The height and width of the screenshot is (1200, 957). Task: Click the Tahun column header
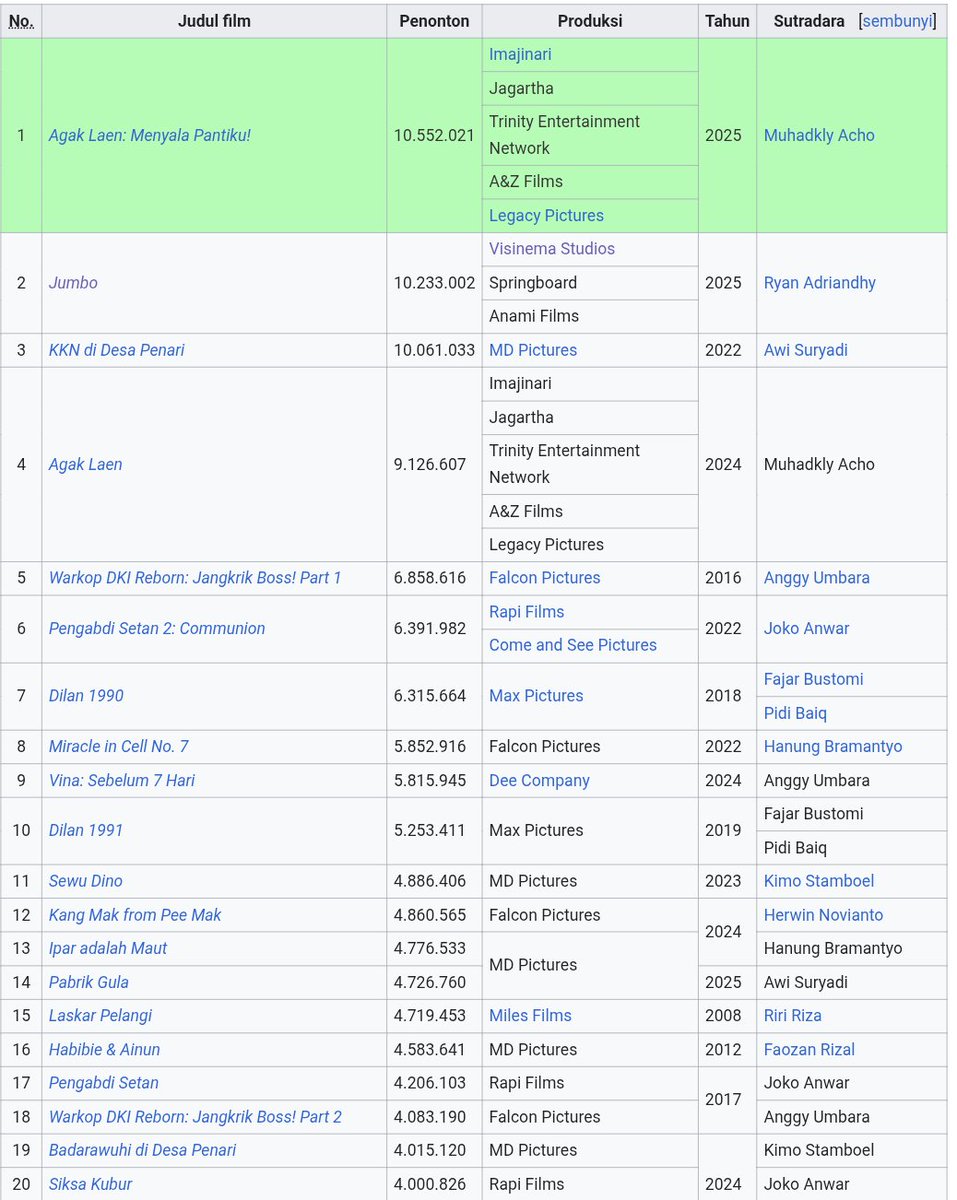coord(727,21)
